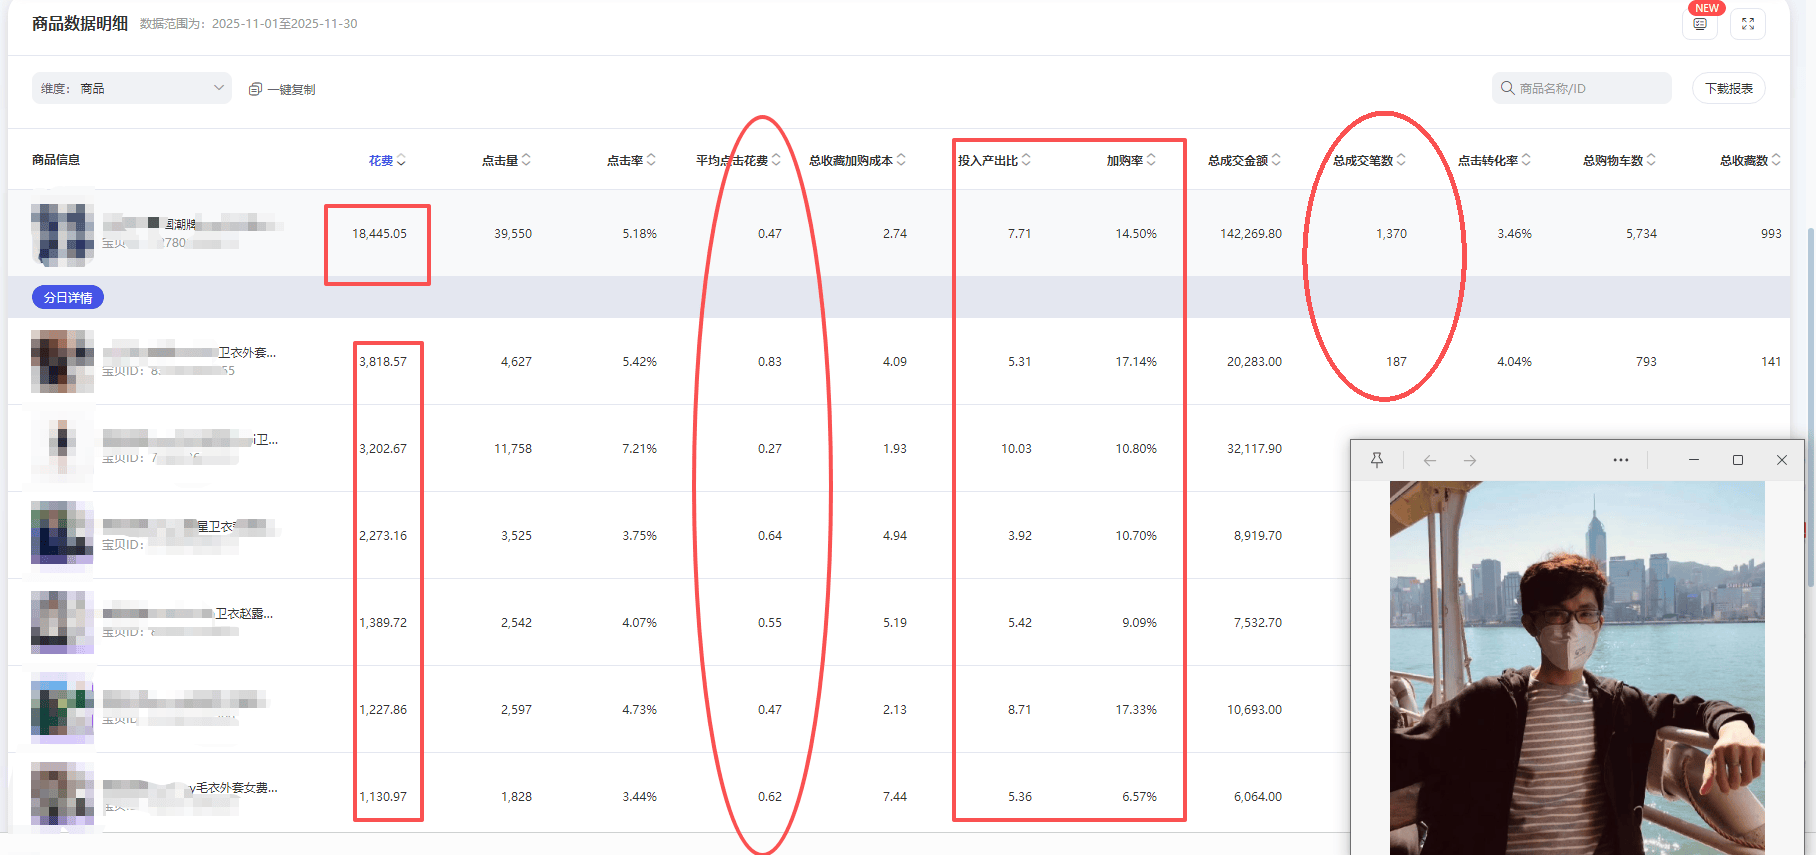This screenshot has height=855, width=1816.
Task: Pin the image viewer window
Action: coord(1377,460)
